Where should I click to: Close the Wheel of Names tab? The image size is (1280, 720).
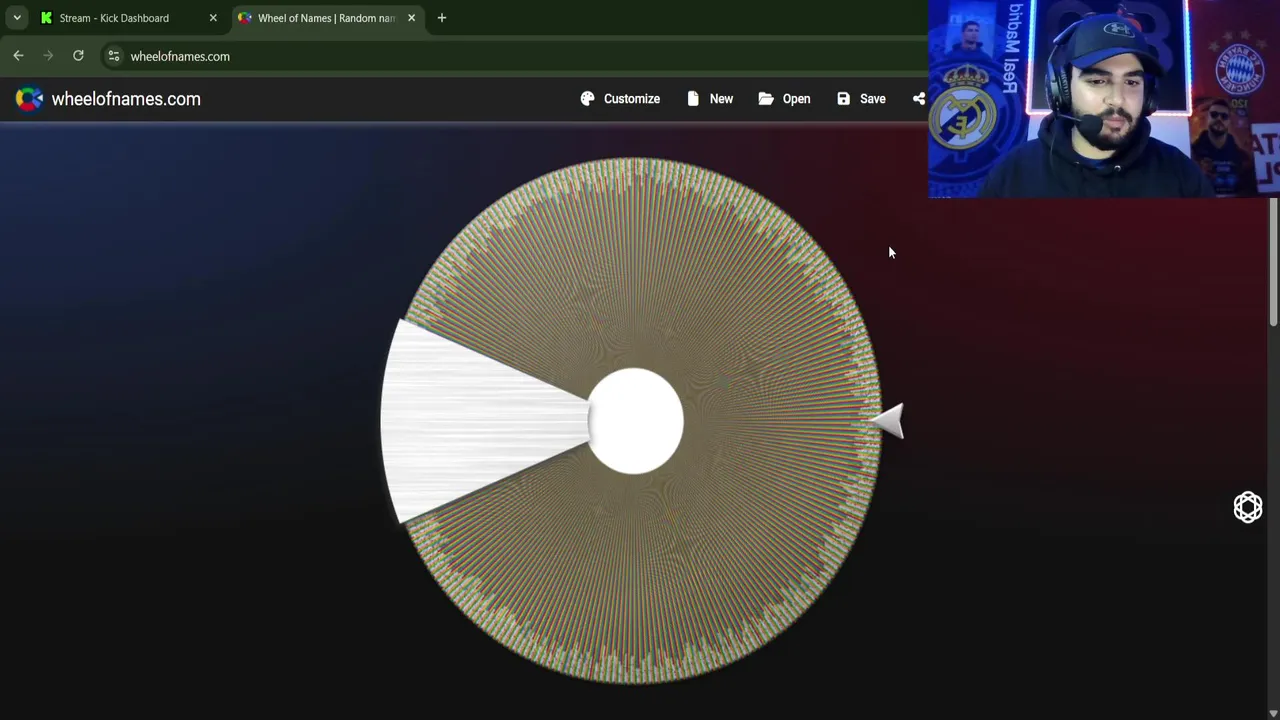[411, 18]
